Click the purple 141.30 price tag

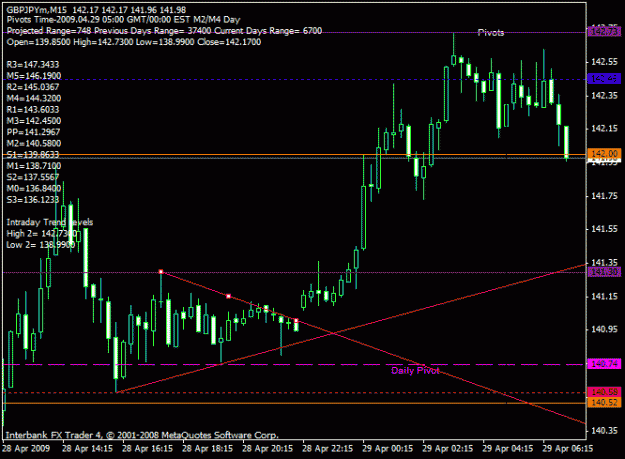(x=604, y=272)
